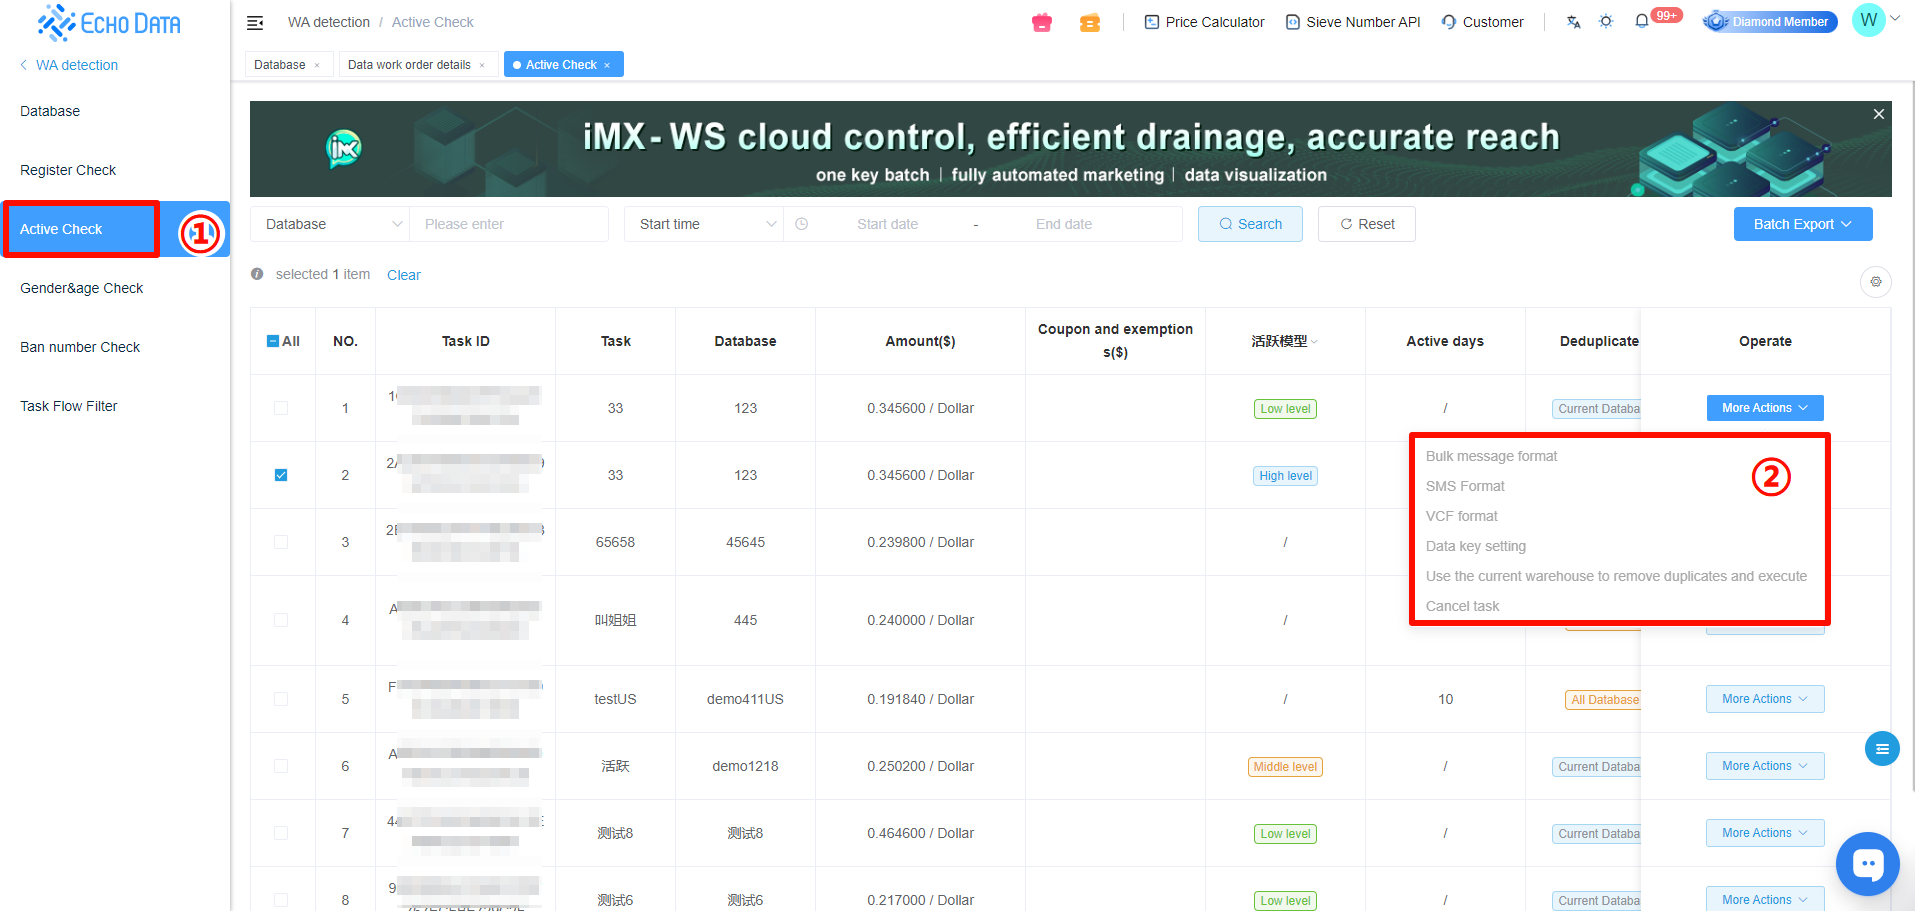This screenshot has width=1915, height=911.
Task: Click Clear selection link
Action: point(403,275)
